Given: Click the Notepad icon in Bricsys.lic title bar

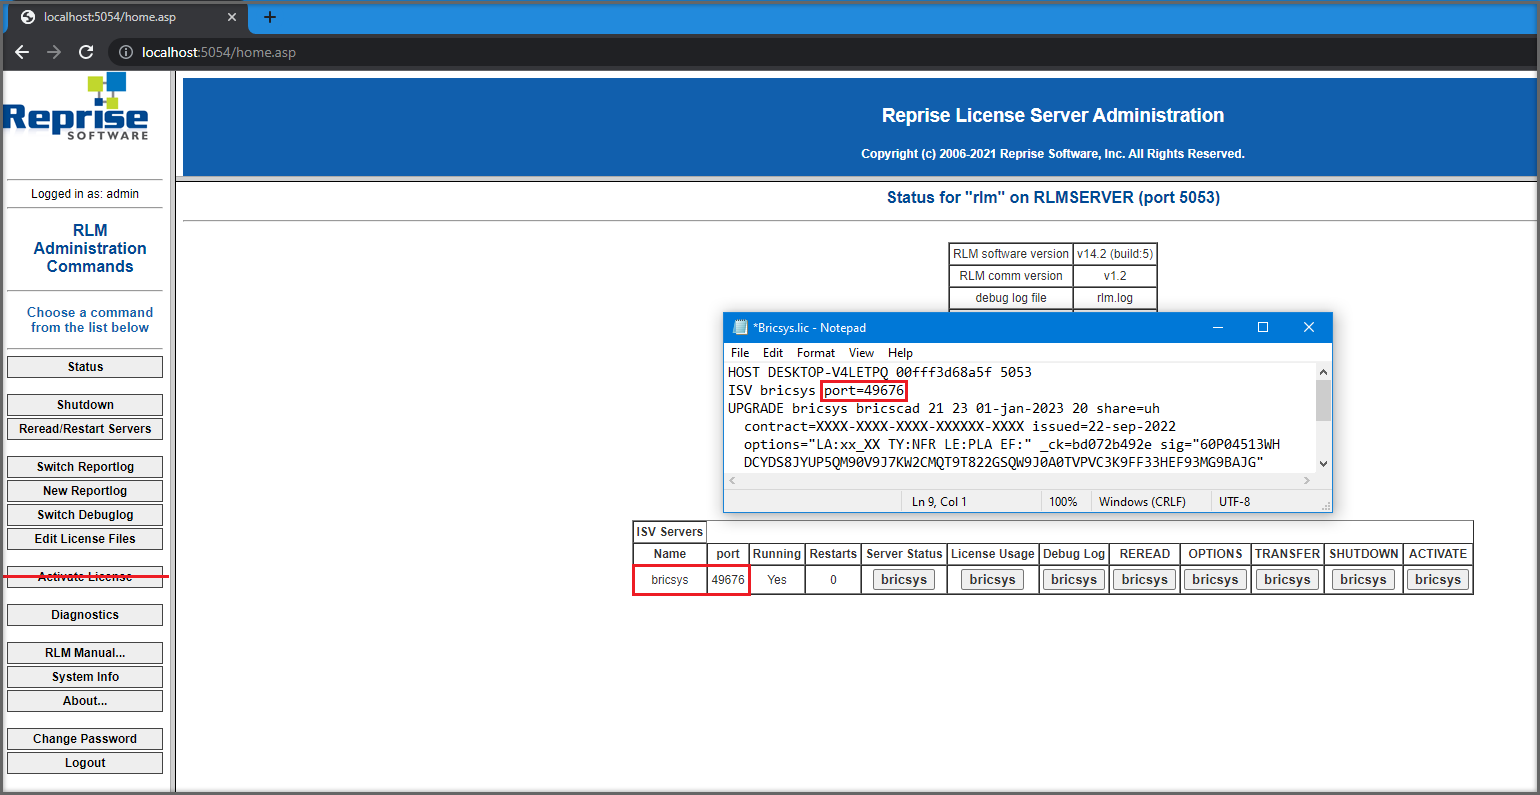Looking at the screenshot, I should coord(739,327).
